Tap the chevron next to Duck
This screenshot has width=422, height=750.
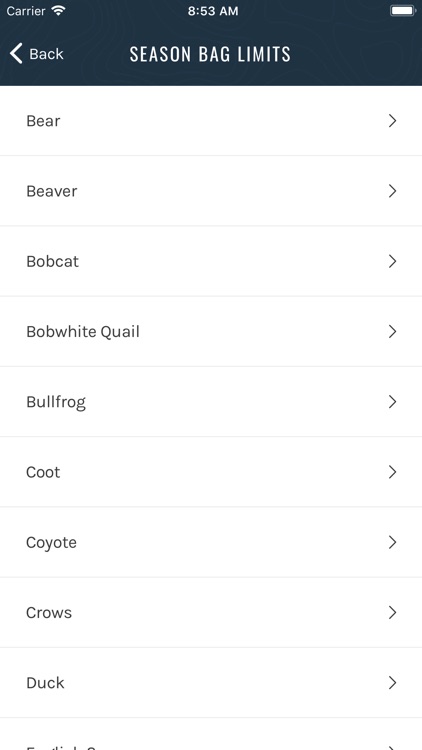tap(392, 683)
